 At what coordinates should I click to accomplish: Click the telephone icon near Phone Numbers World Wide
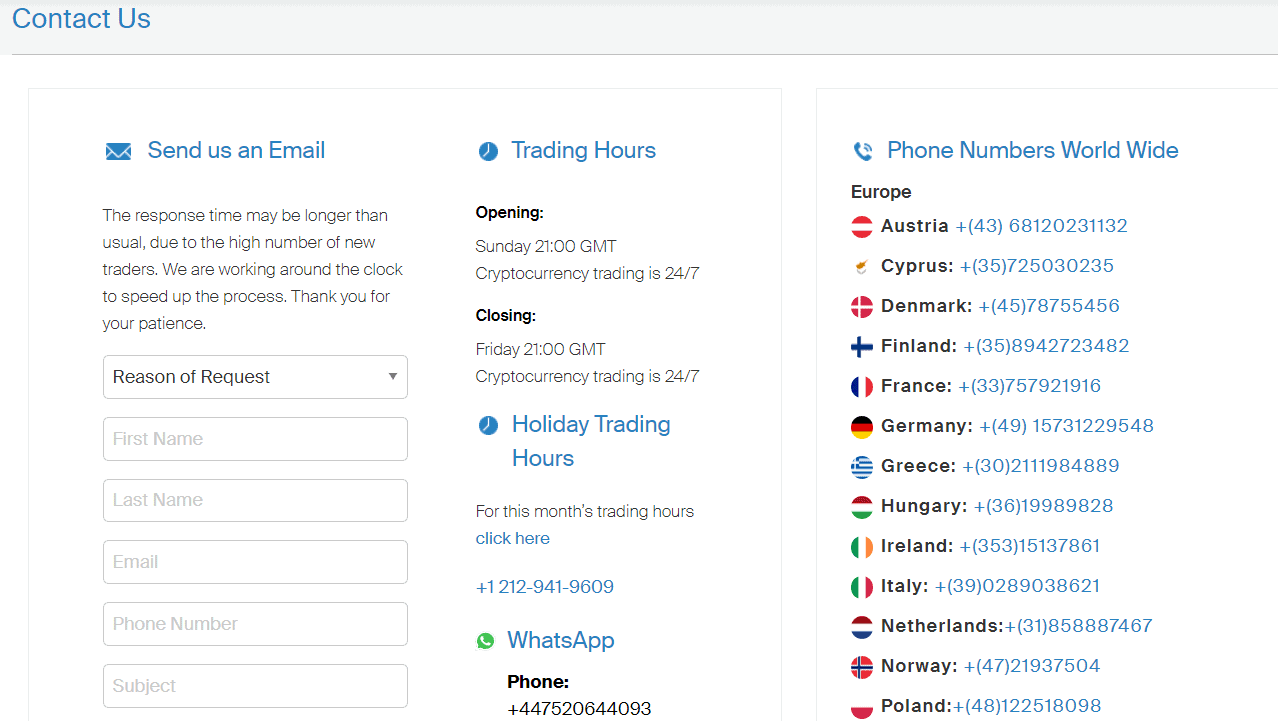[x=862, y=151]
